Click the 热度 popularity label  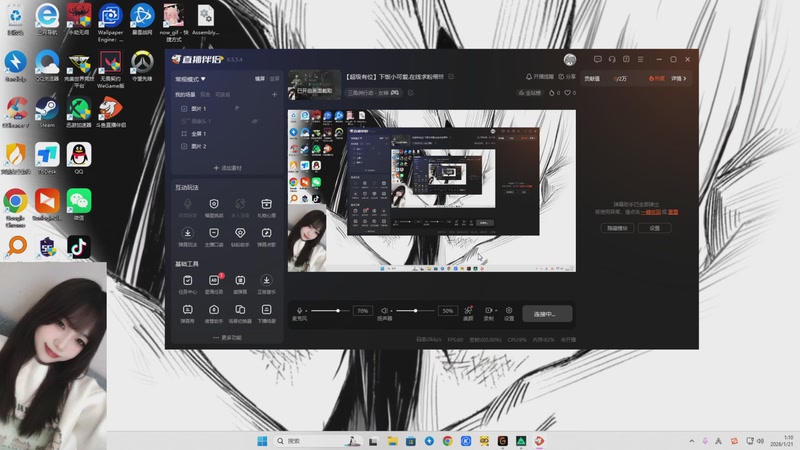[x=657, y=79]
